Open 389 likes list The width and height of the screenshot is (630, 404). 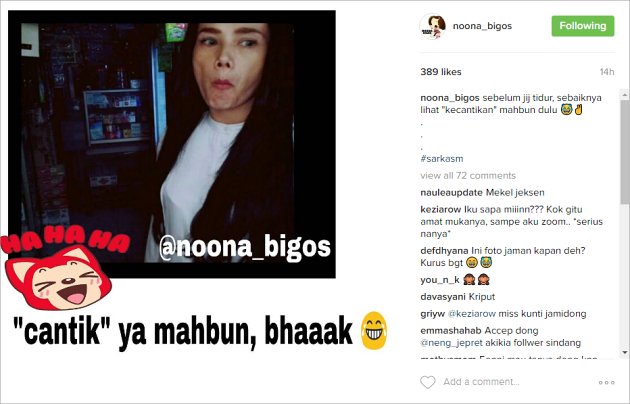pos(441,72)
